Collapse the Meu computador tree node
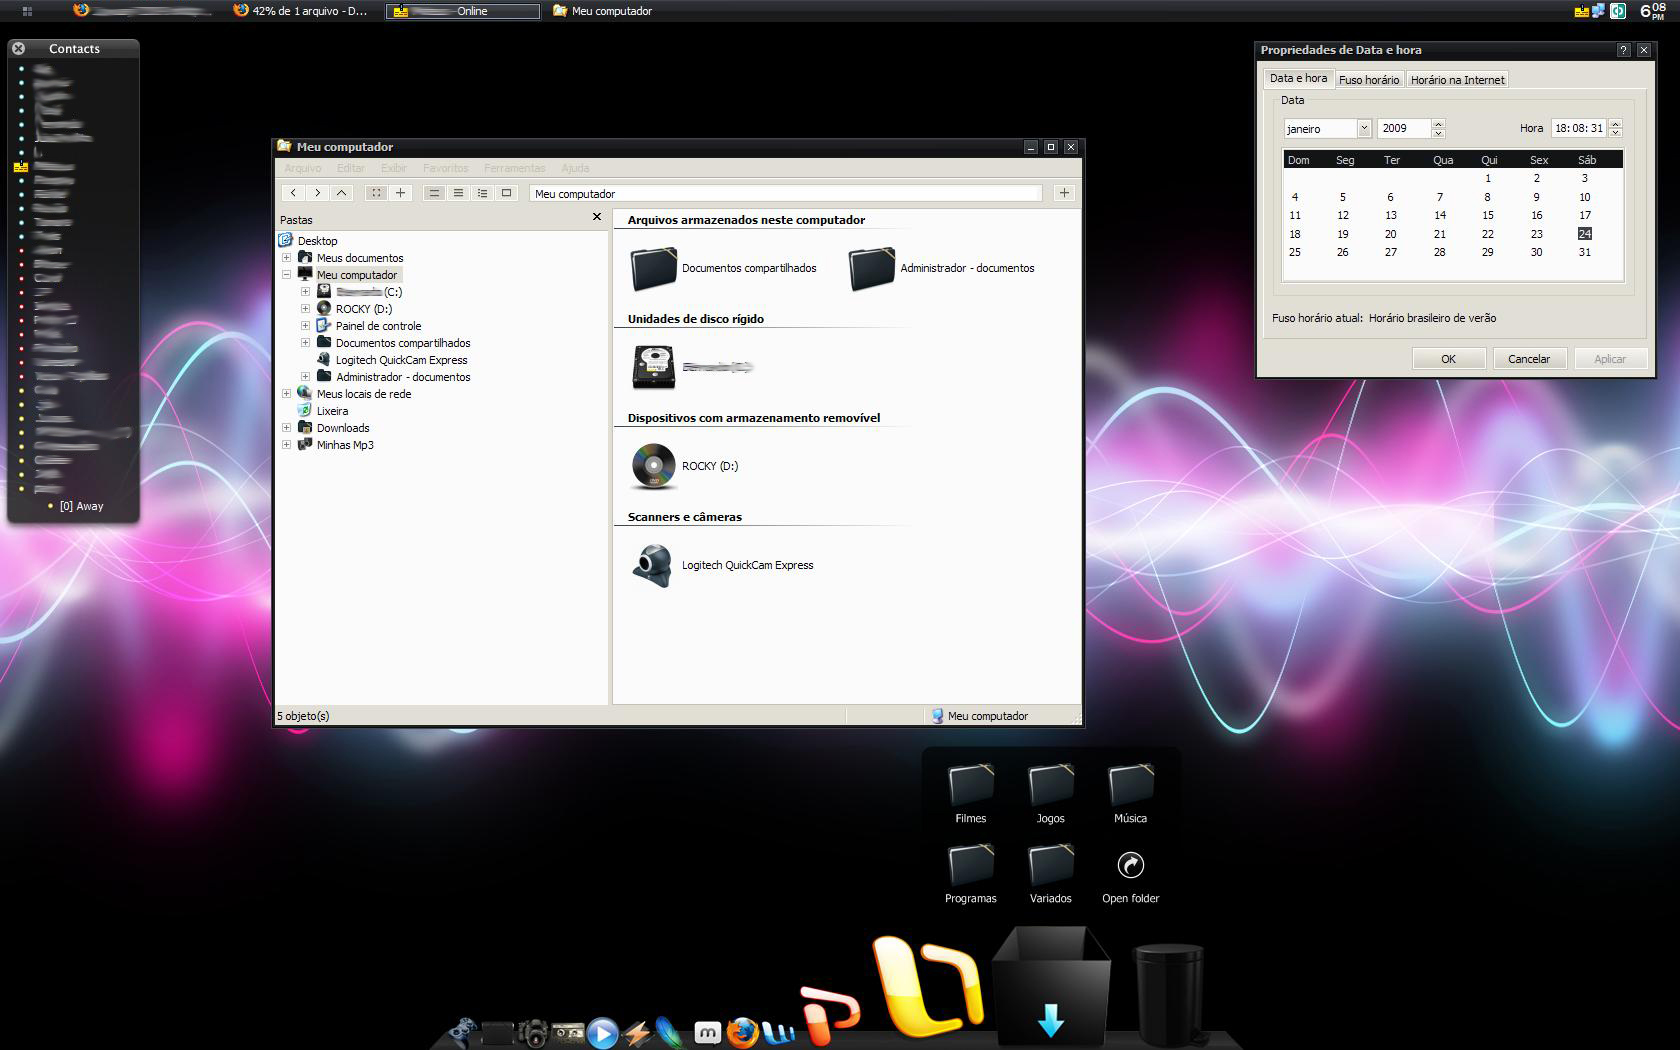The image size is (1680, 1050). (286, 275)
